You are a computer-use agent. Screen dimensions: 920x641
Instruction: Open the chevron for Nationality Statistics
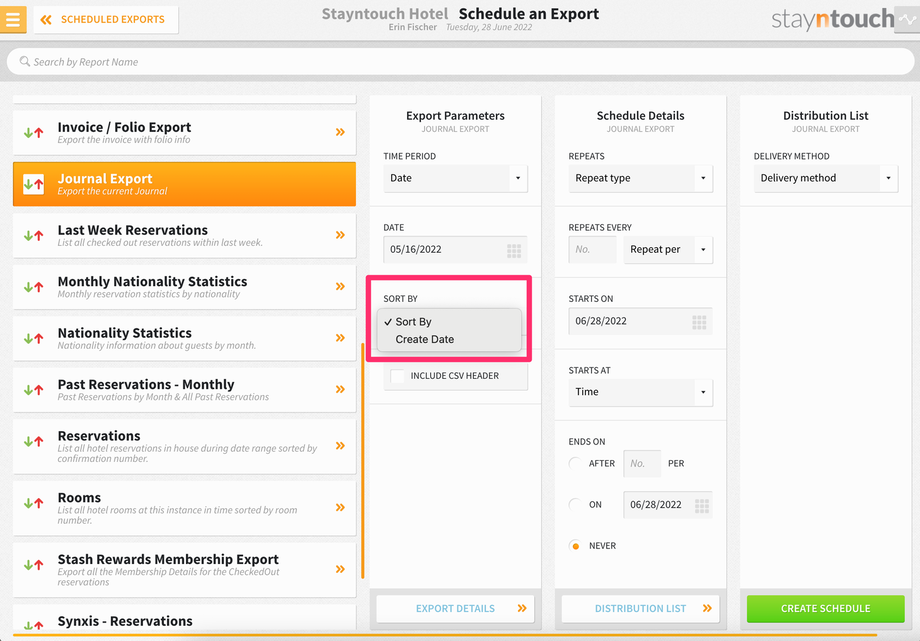pyautogui.click(x=340, y=338)
